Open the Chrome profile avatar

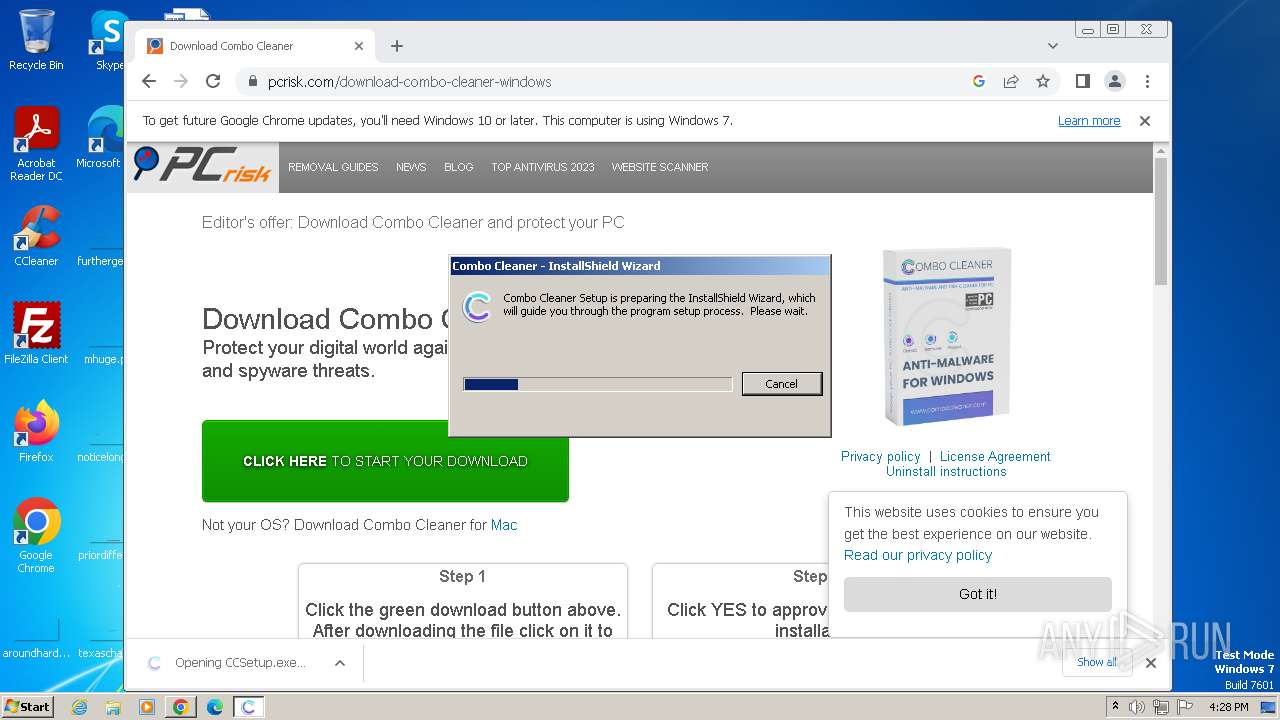pos(1115,81)
